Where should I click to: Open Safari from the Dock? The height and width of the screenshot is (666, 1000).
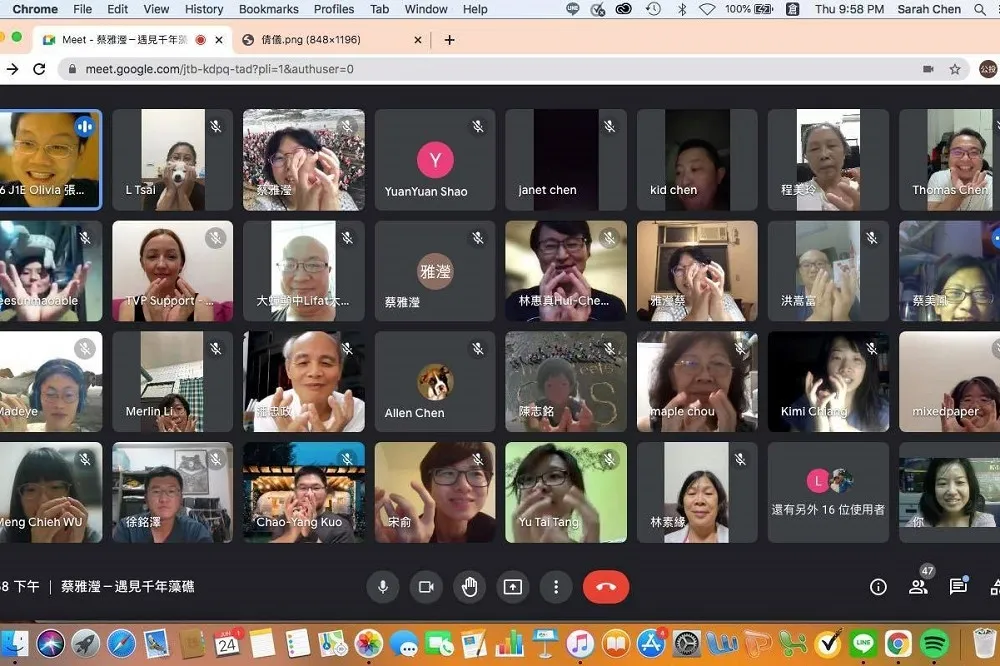coord(121,644)
